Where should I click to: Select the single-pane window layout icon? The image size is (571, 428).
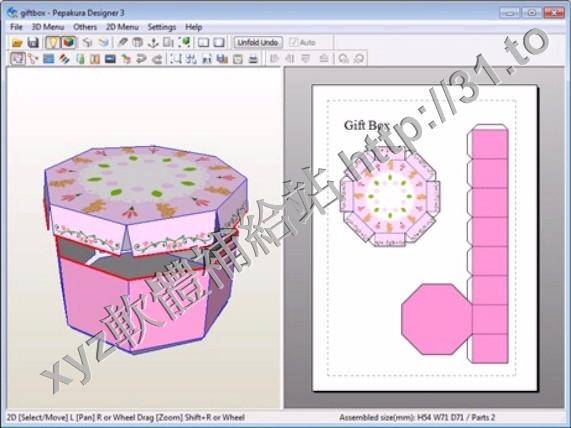point(219,43)
